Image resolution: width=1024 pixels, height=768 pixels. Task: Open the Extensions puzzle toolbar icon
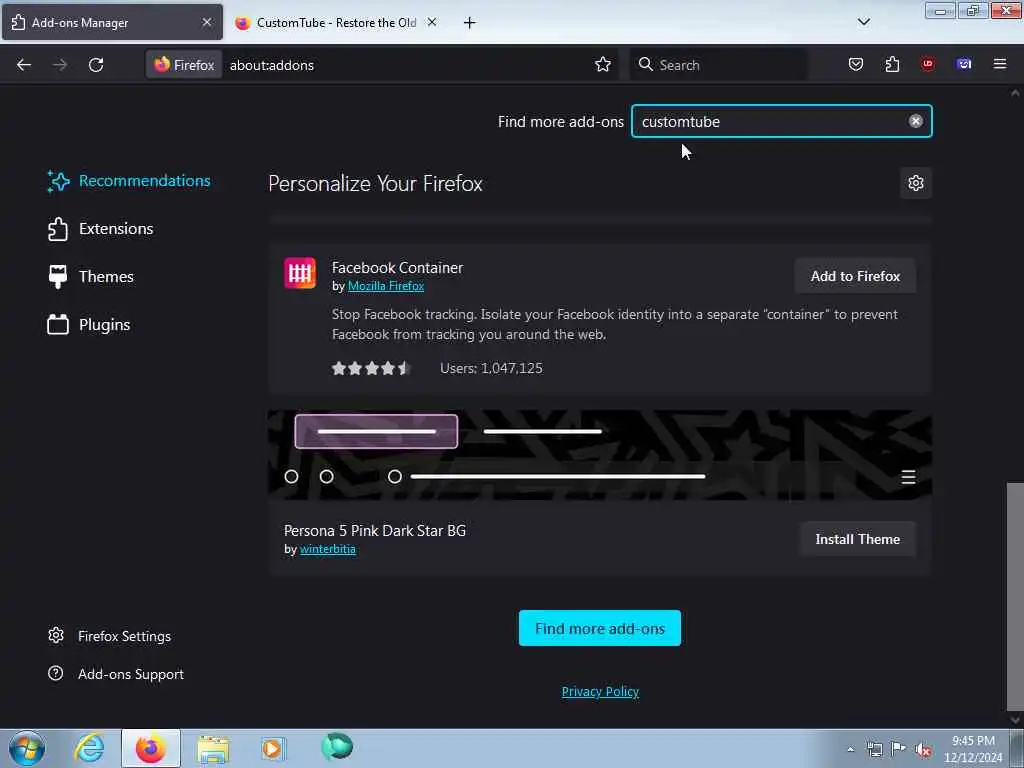[x=892, y=65]
